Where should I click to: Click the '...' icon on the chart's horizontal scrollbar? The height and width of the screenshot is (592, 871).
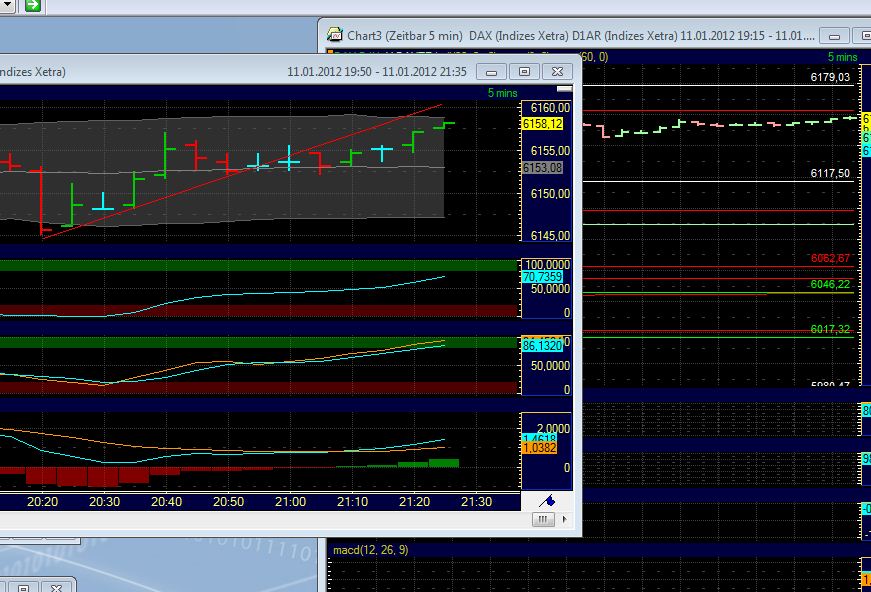pyautogui.click(x=542, y=519)
